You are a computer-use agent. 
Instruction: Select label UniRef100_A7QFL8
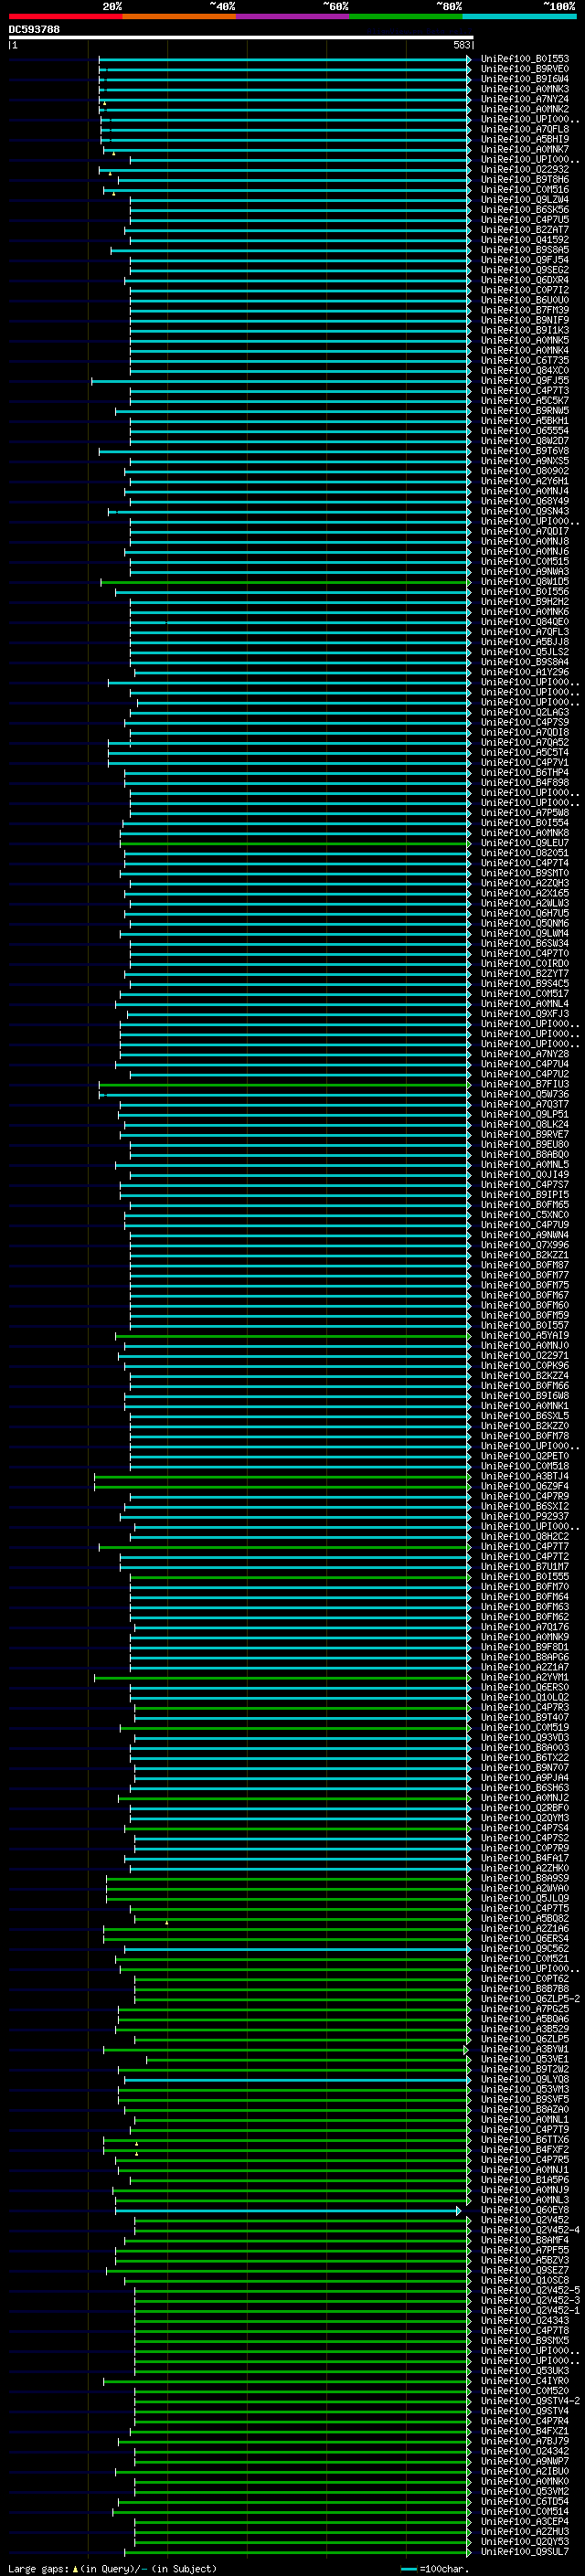coord(524,129)
